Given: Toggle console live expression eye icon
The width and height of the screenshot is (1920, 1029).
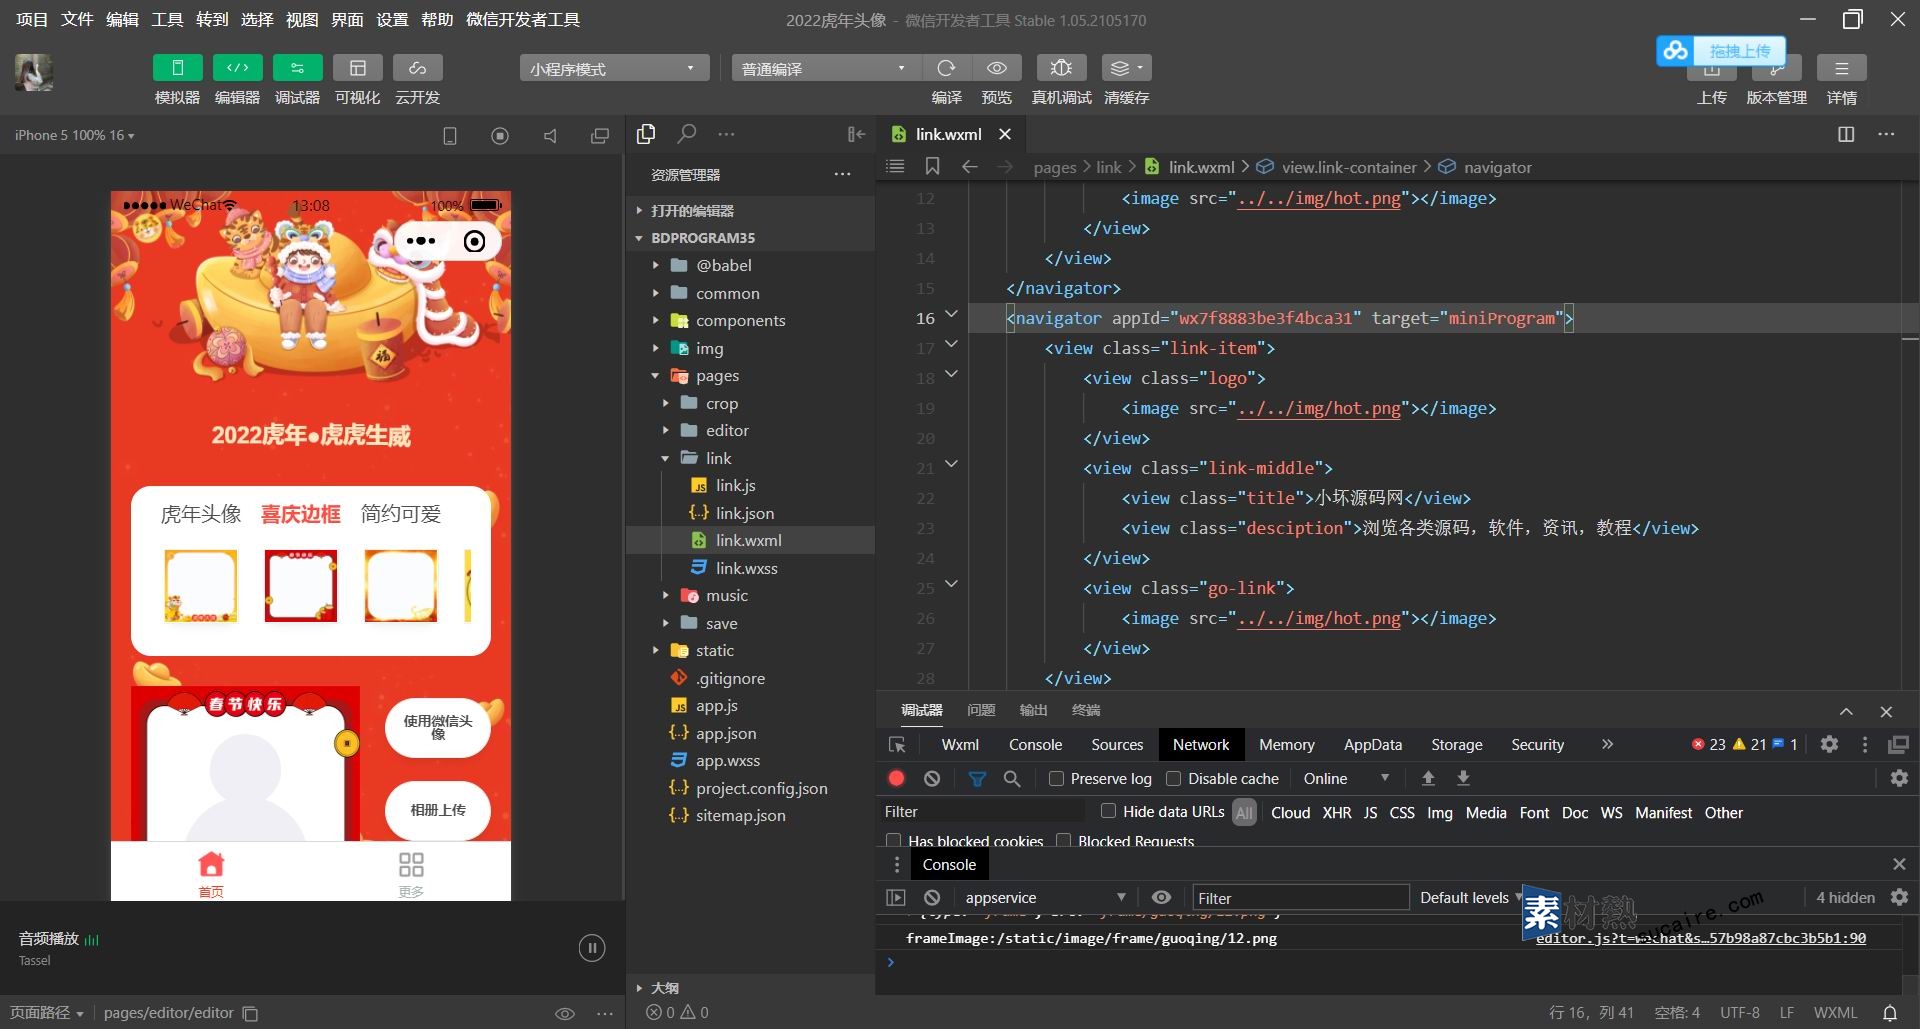Looking at the screenshot, I should point(1161,897).
